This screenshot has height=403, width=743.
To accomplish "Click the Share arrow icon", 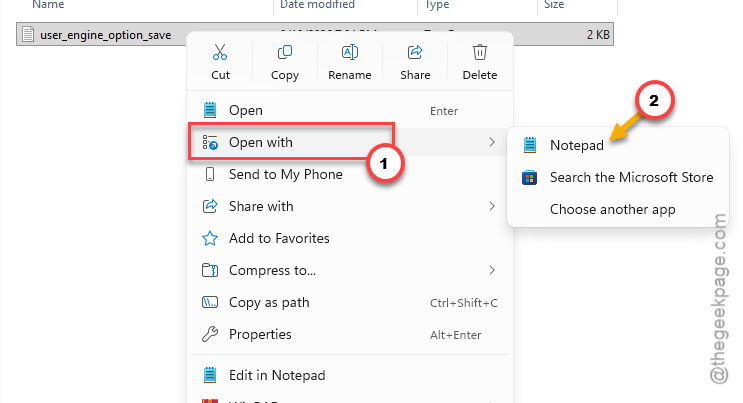I will (415, 52).
